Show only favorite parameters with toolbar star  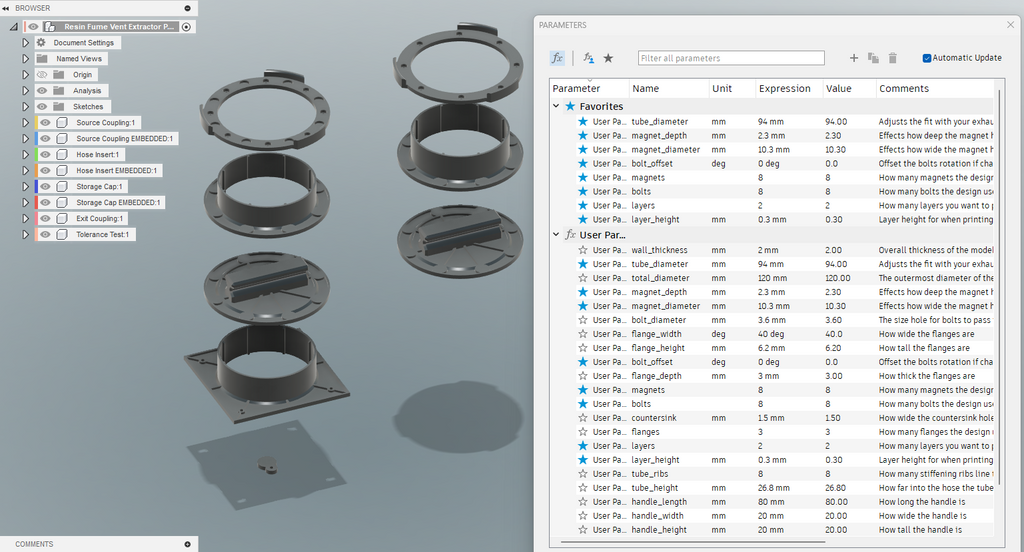tap(608, 58)
